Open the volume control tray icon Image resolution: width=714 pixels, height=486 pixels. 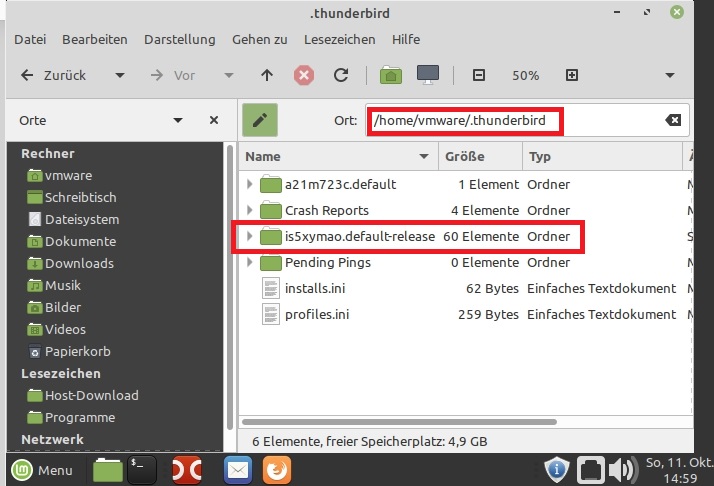[623, 470]
